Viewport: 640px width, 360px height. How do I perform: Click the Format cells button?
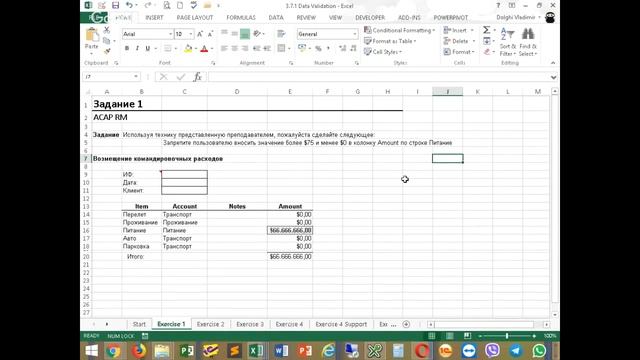[459, 52]
